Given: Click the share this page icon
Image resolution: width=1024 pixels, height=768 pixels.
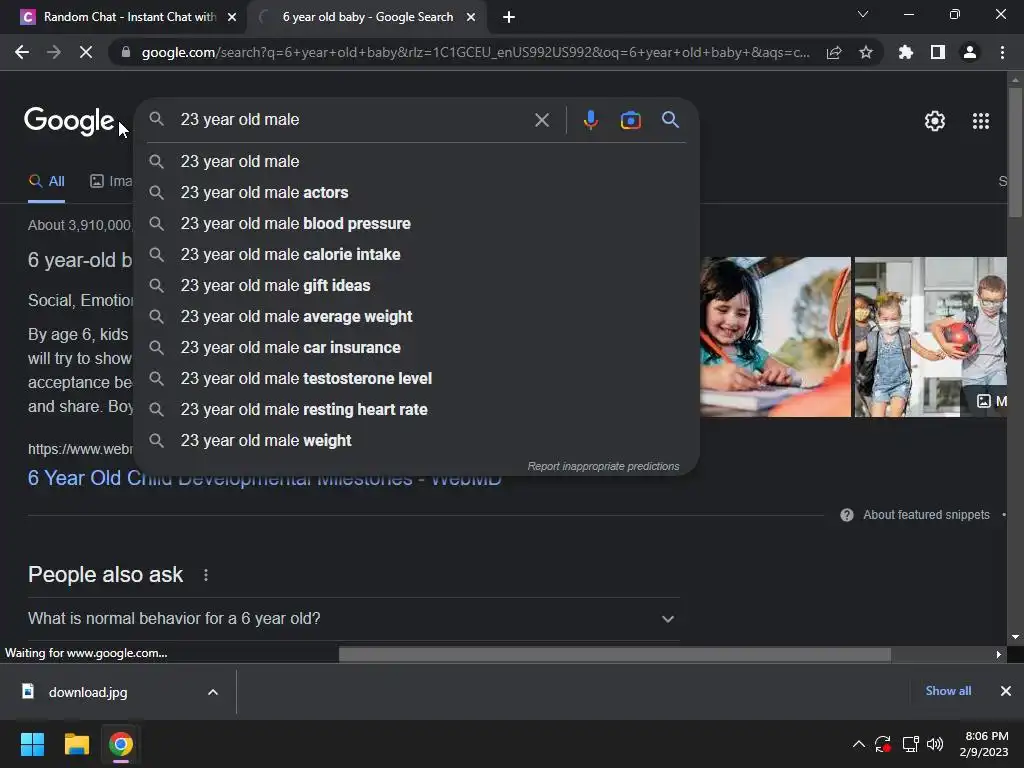Looking at the screenshot, I should (834, 53).
